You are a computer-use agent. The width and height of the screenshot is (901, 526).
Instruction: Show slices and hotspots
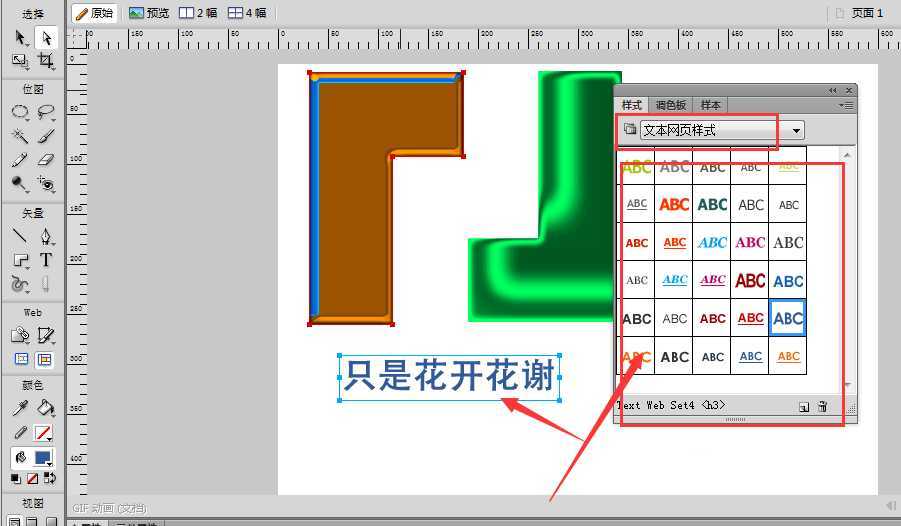[44, 359]
